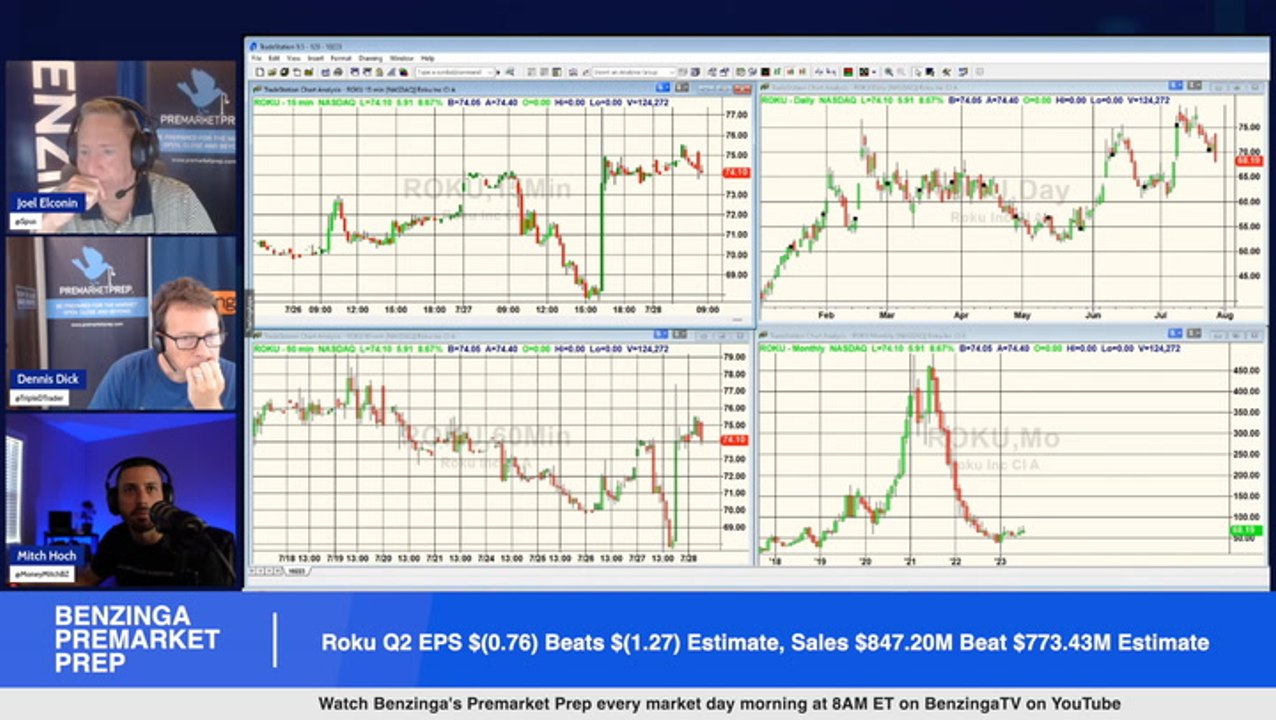Click the red square chart toolbar icon
1276x720 pixels.
click(848, 72)
